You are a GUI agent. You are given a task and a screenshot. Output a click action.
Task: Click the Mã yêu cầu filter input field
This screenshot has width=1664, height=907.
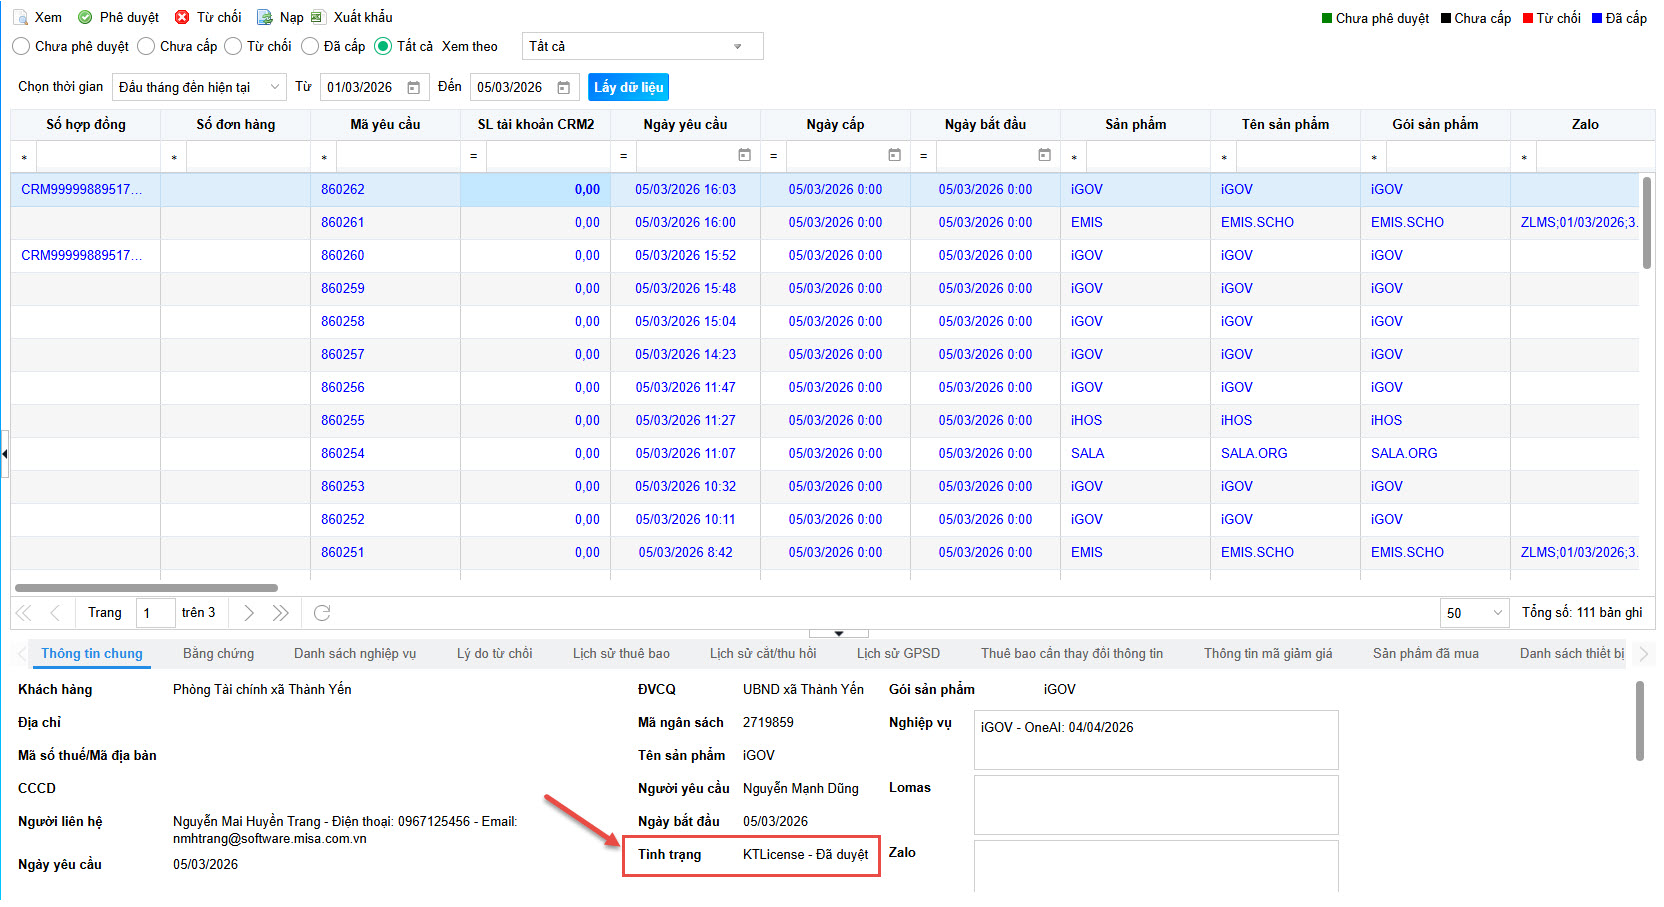coord(397,156)
